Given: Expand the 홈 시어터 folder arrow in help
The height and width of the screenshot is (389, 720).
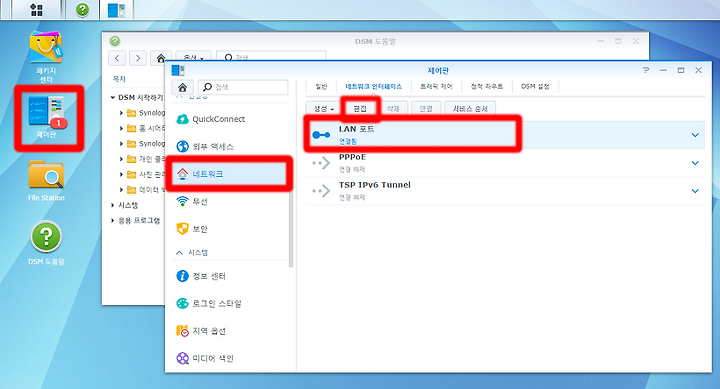Looking at the screenshot, I should tap(121, 128).
